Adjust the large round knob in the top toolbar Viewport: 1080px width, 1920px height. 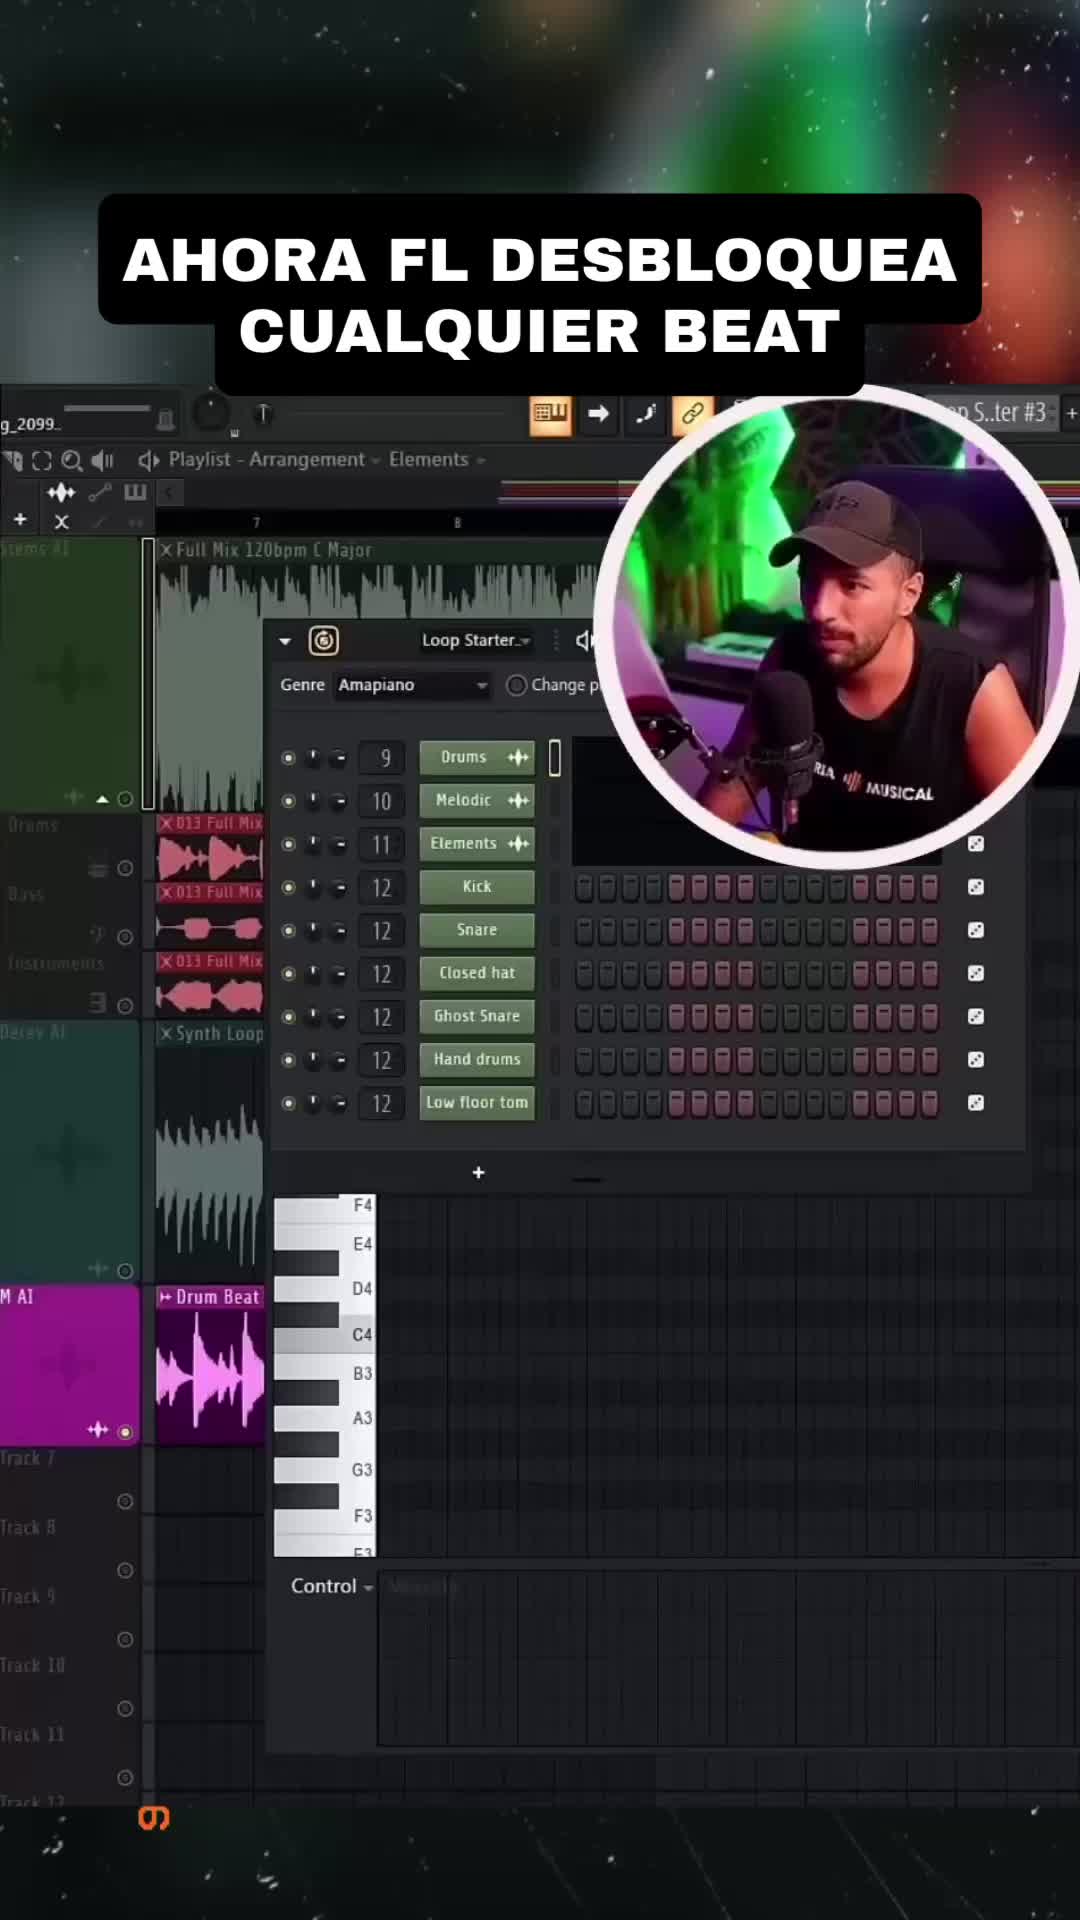210,412
